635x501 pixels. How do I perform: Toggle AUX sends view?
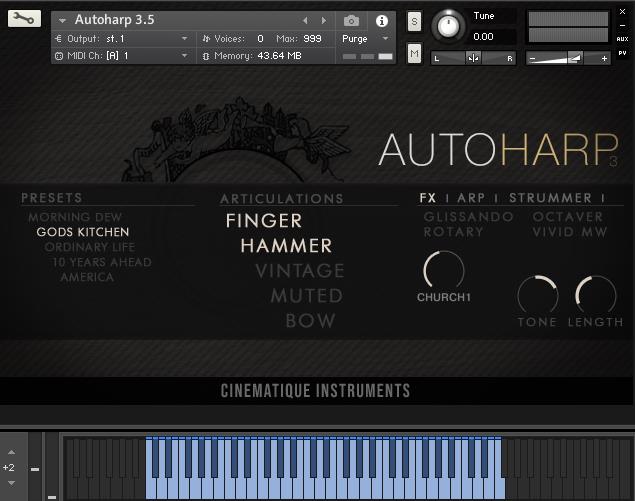click(x=622, y=39)
